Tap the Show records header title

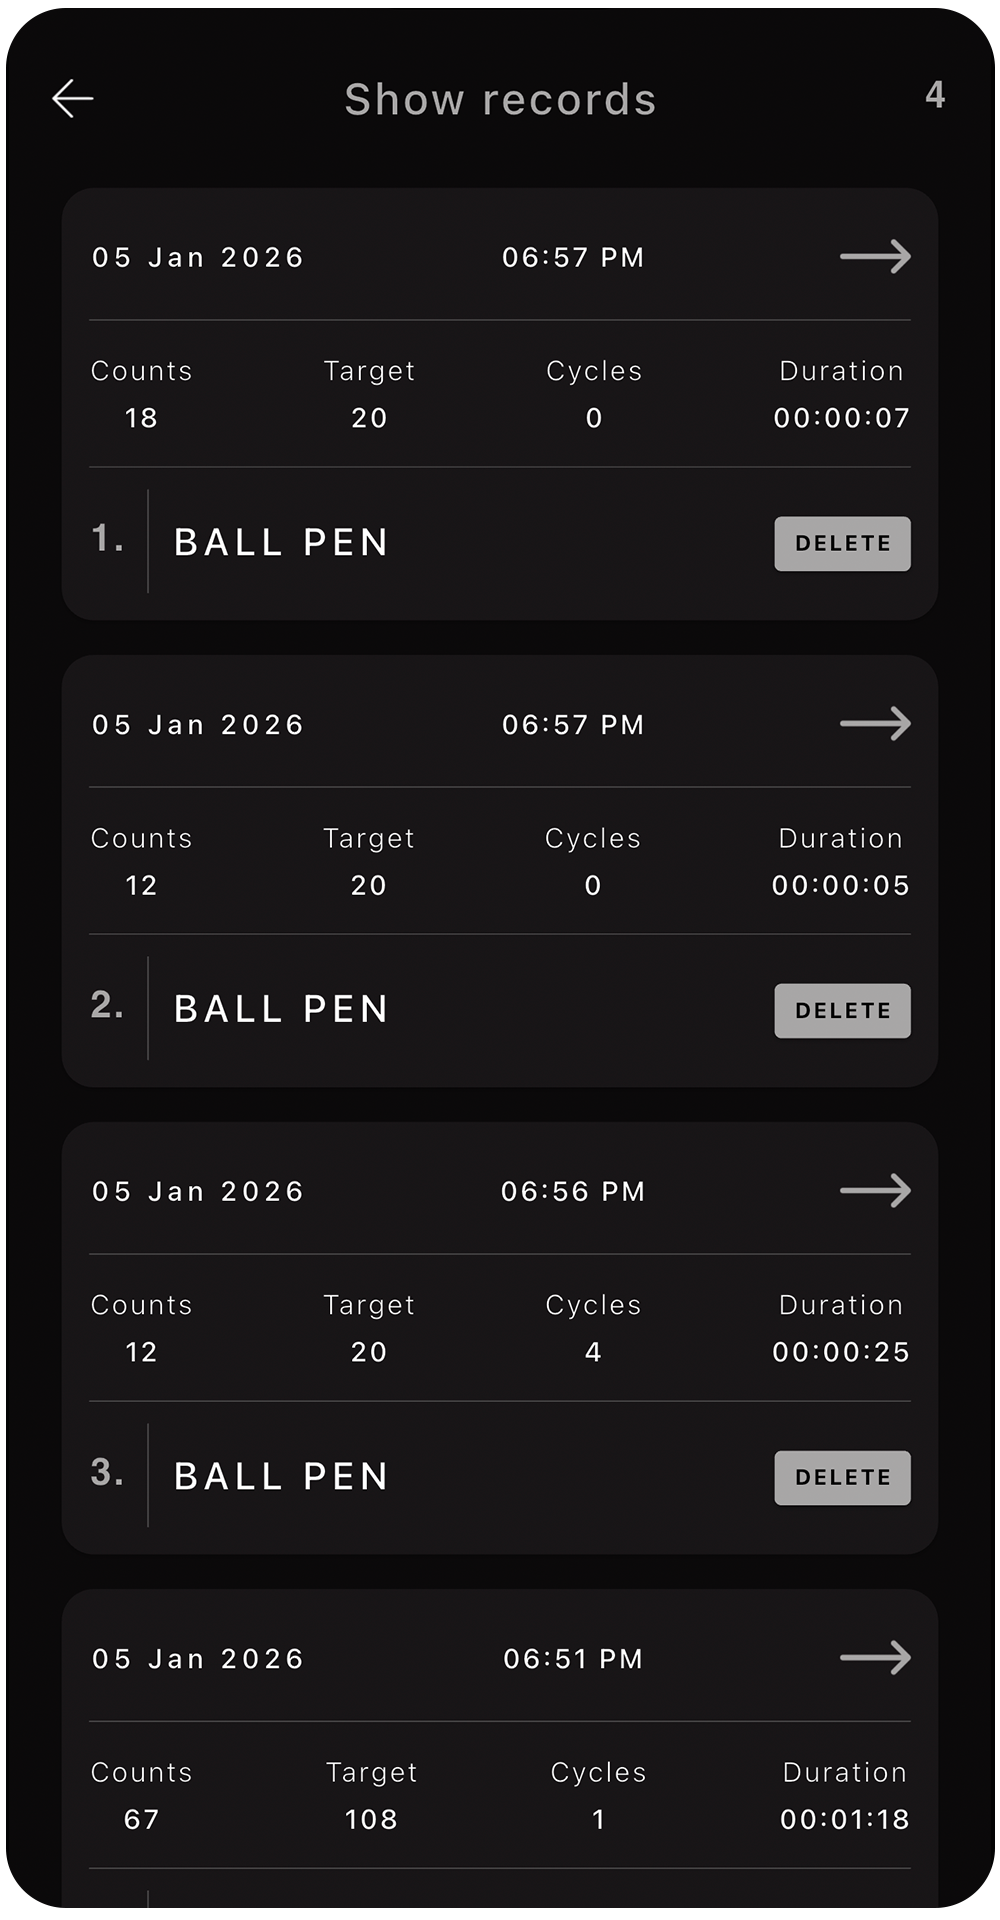coord(500,100)
